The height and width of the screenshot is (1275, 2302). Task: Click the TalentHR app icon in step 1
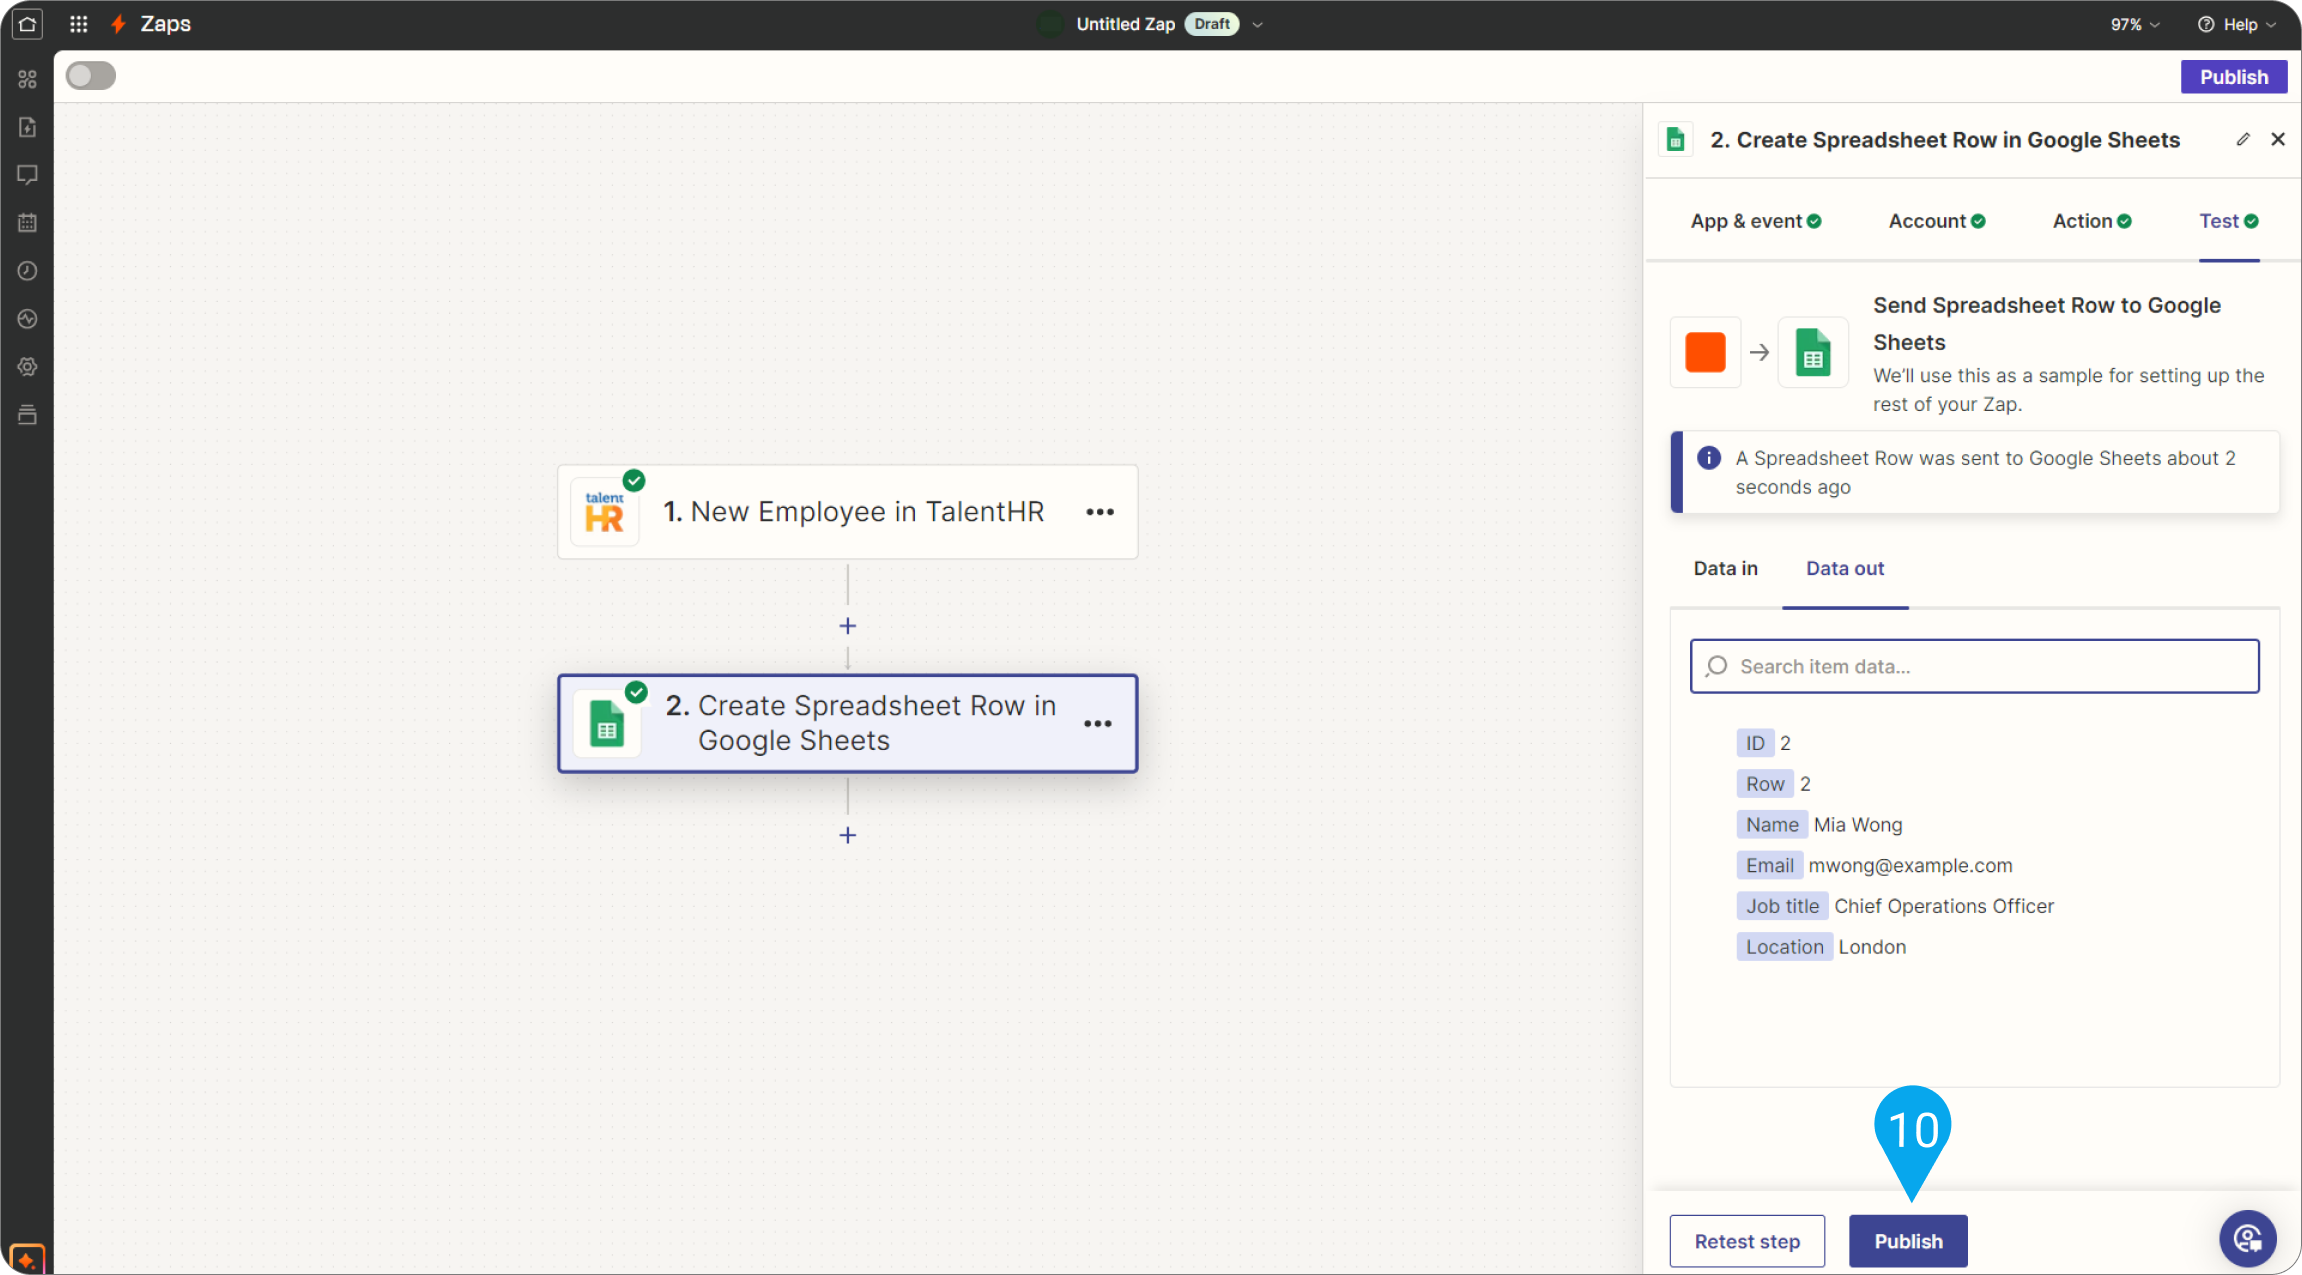pos(604,512)
